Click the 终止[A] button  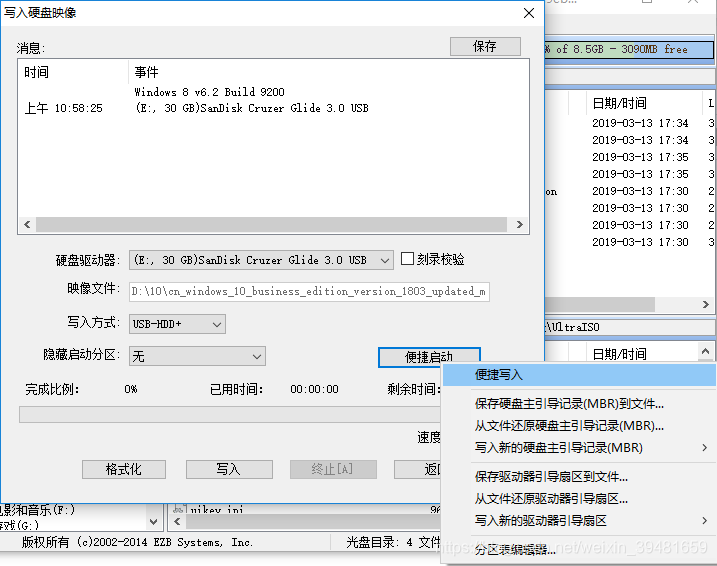coord(333,470)
